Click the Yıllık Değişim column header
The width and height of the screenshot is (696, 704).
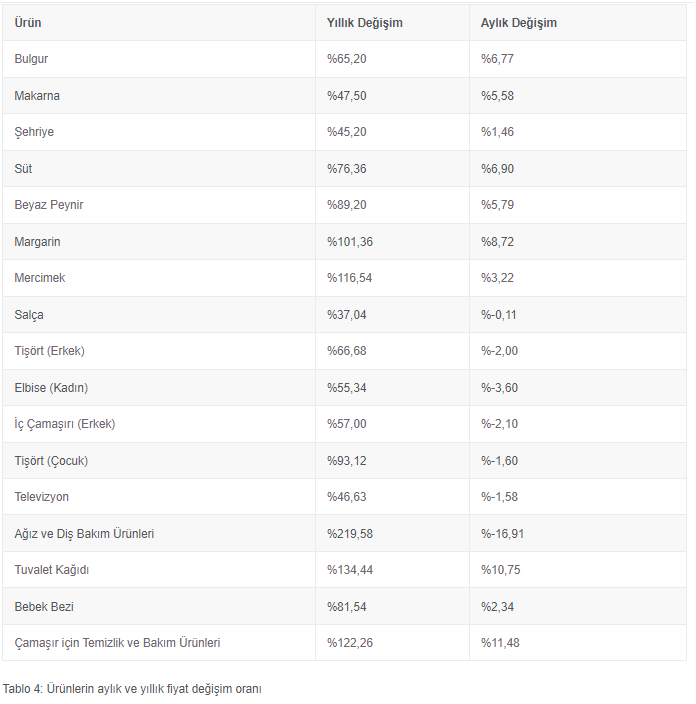[x=365, y=23]
